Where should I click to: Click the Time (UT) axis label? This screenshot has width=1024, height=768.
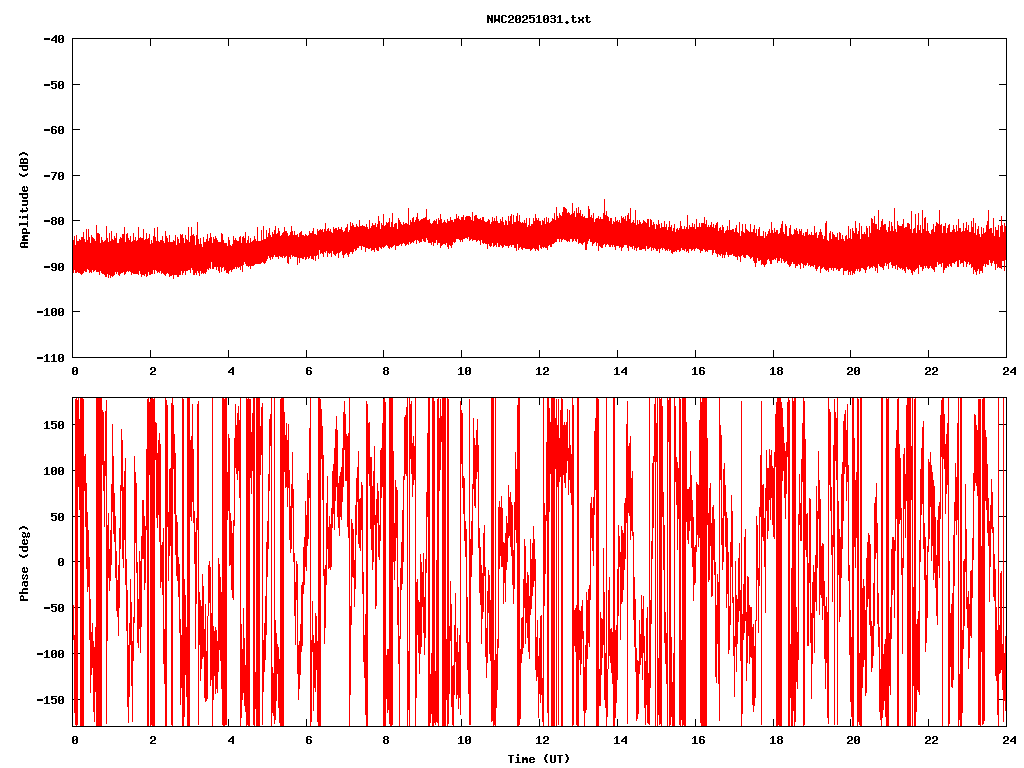pyautogui.click(x=538, y=759)
